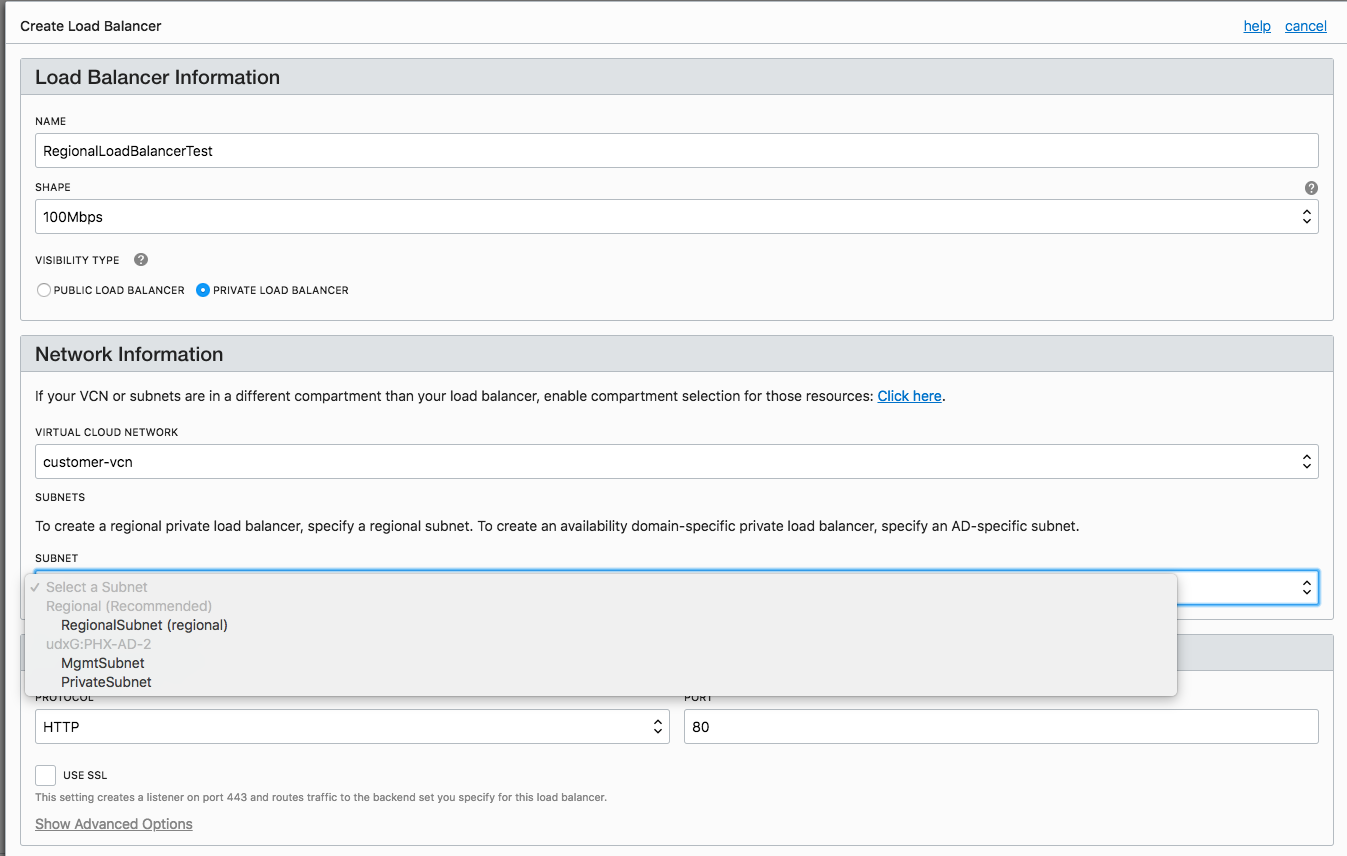
Task: Open the compartment selection 'Click here' link
Action: click(x=909, y=396)
